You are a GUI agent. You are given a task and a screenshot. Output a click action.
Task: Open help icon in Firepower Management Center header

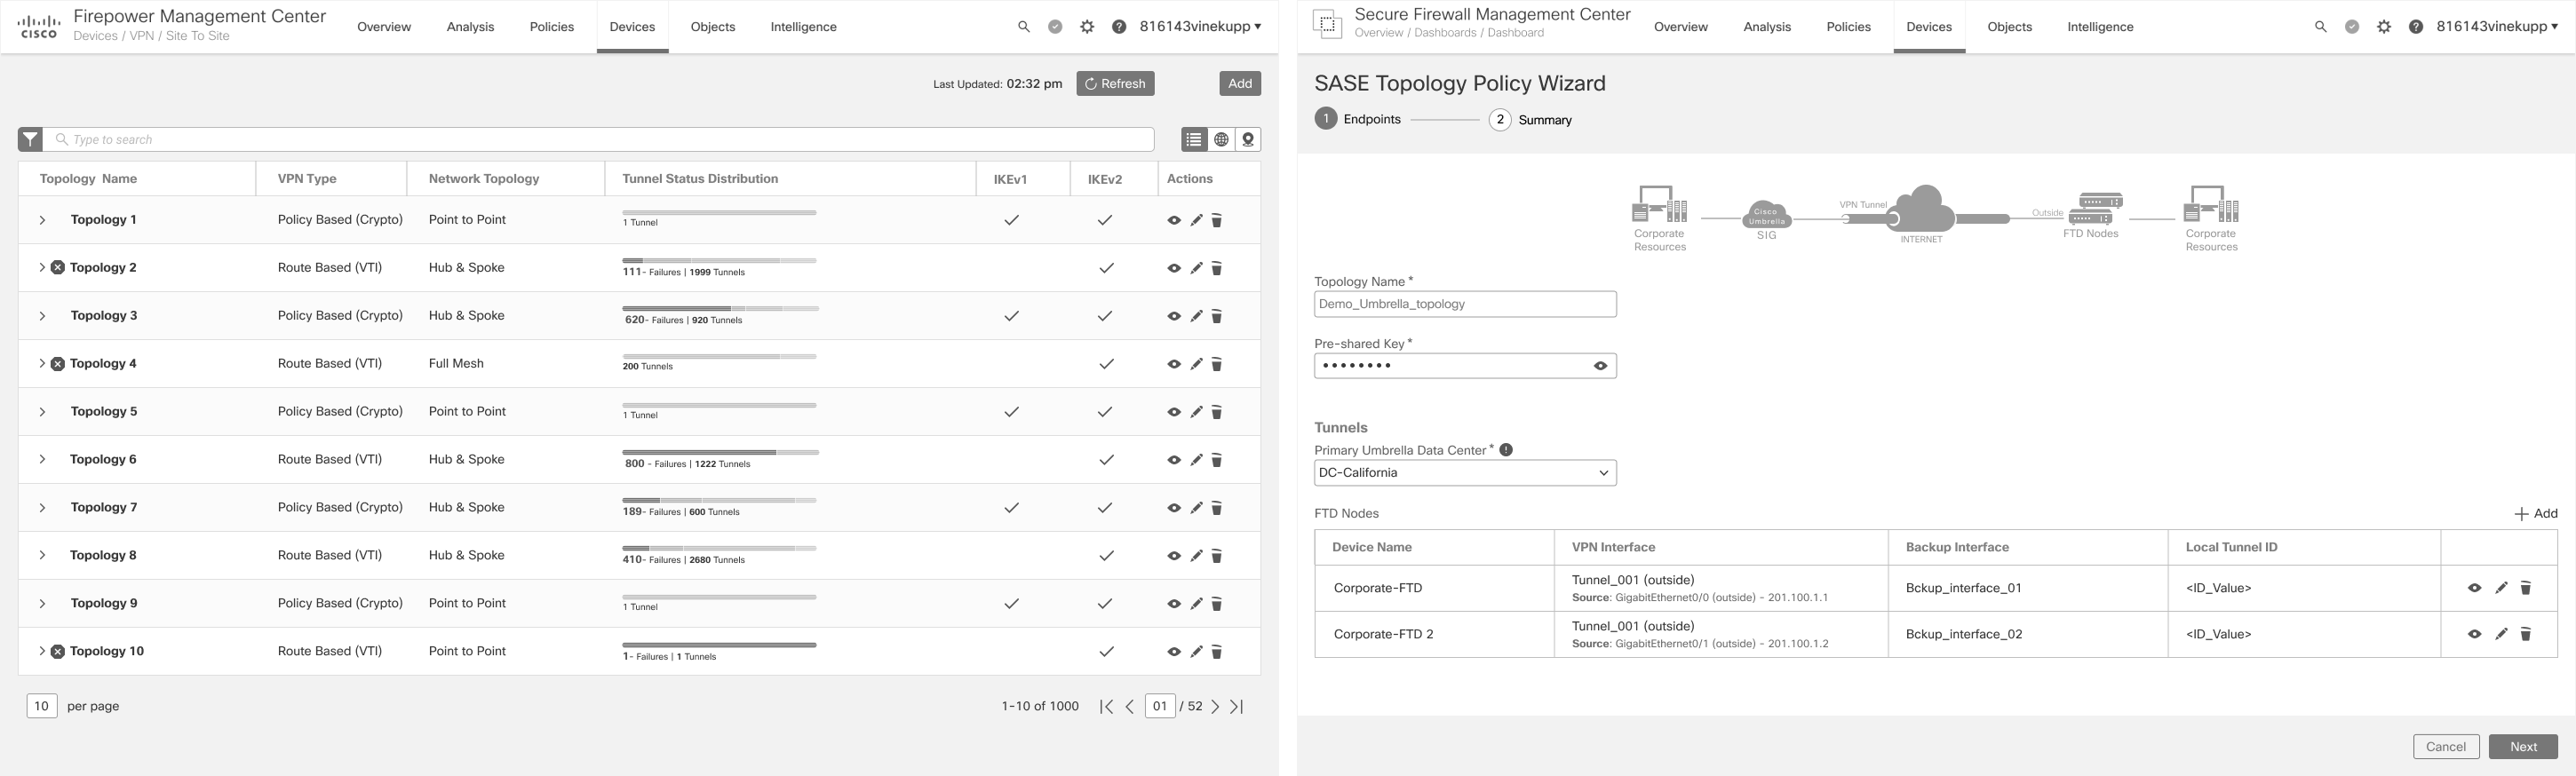point(1119,27)
